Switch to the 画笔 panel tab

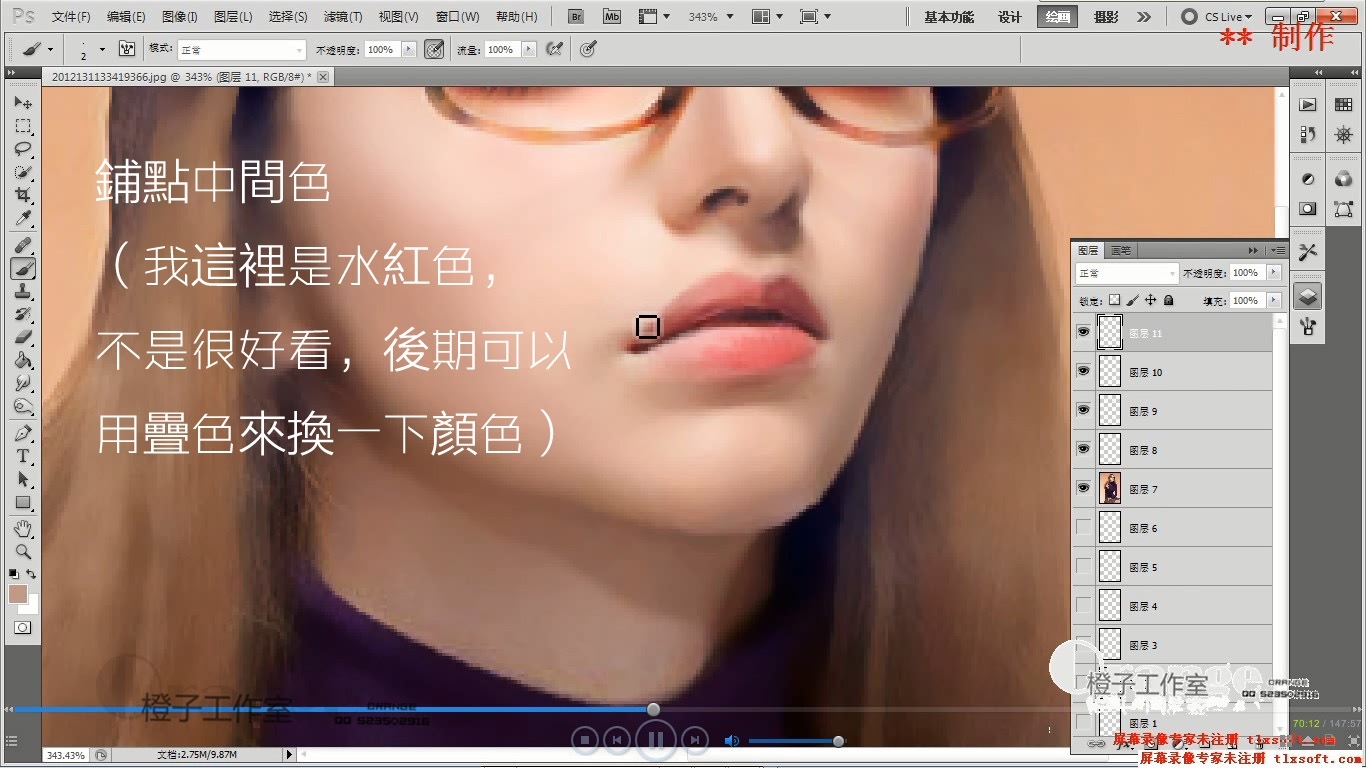click(x=1121, y=250)
